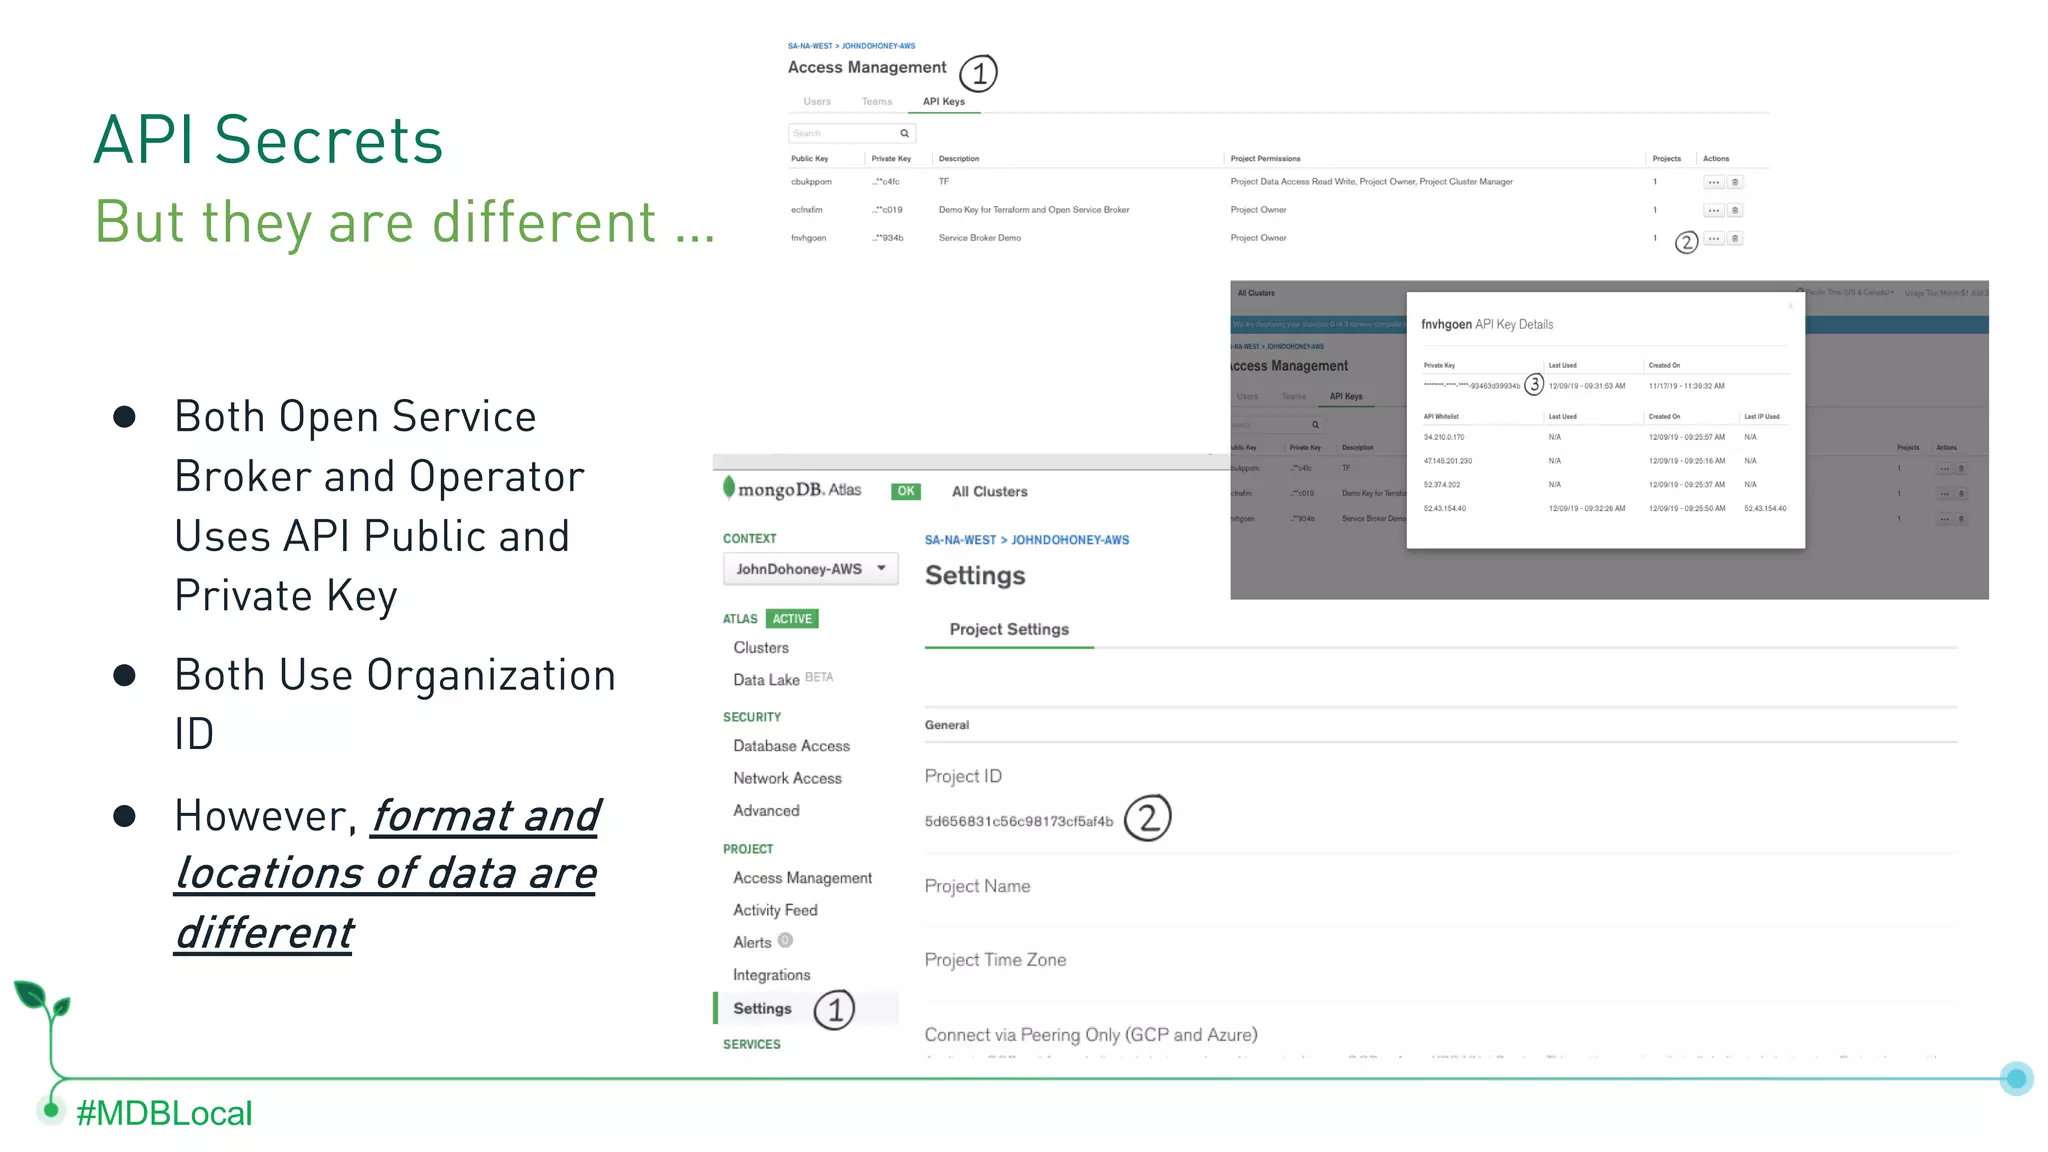Click JOHNDOHONEY-AWS breadcrumb above Settings

(1069, 540)
